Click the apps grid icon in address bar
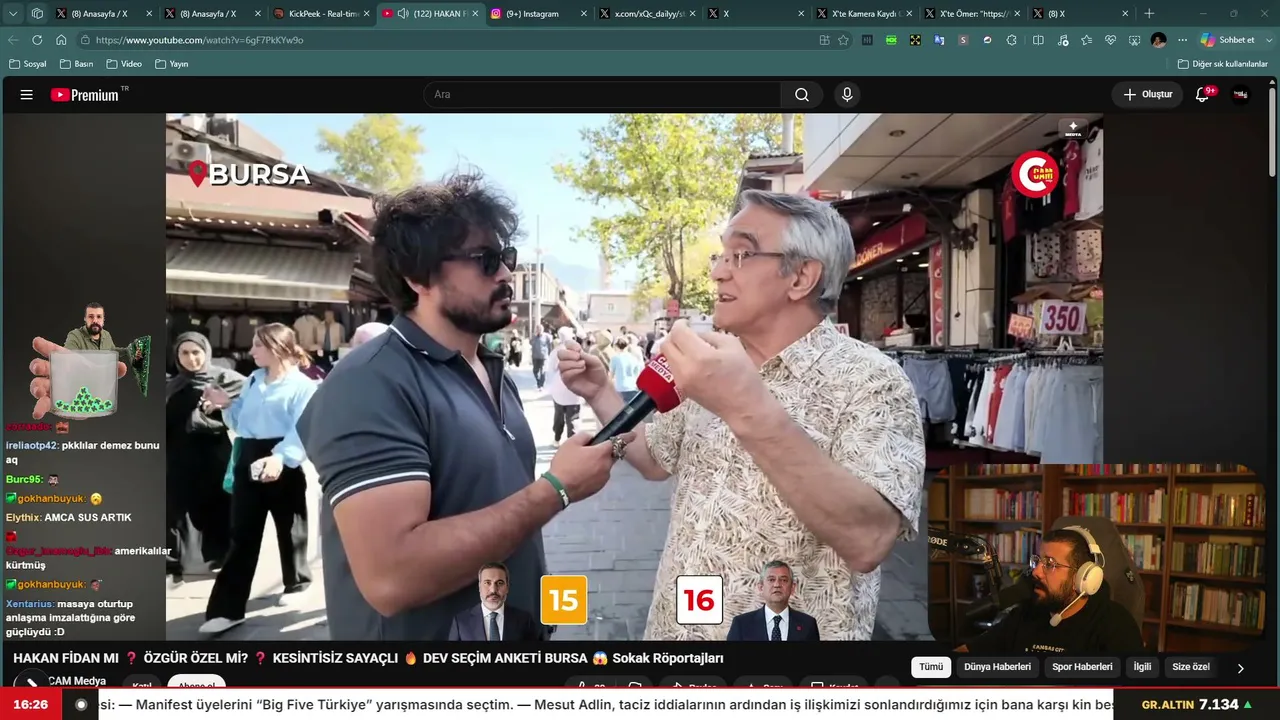The height and width of the screenshot is (720, 1280). (824, 40)
